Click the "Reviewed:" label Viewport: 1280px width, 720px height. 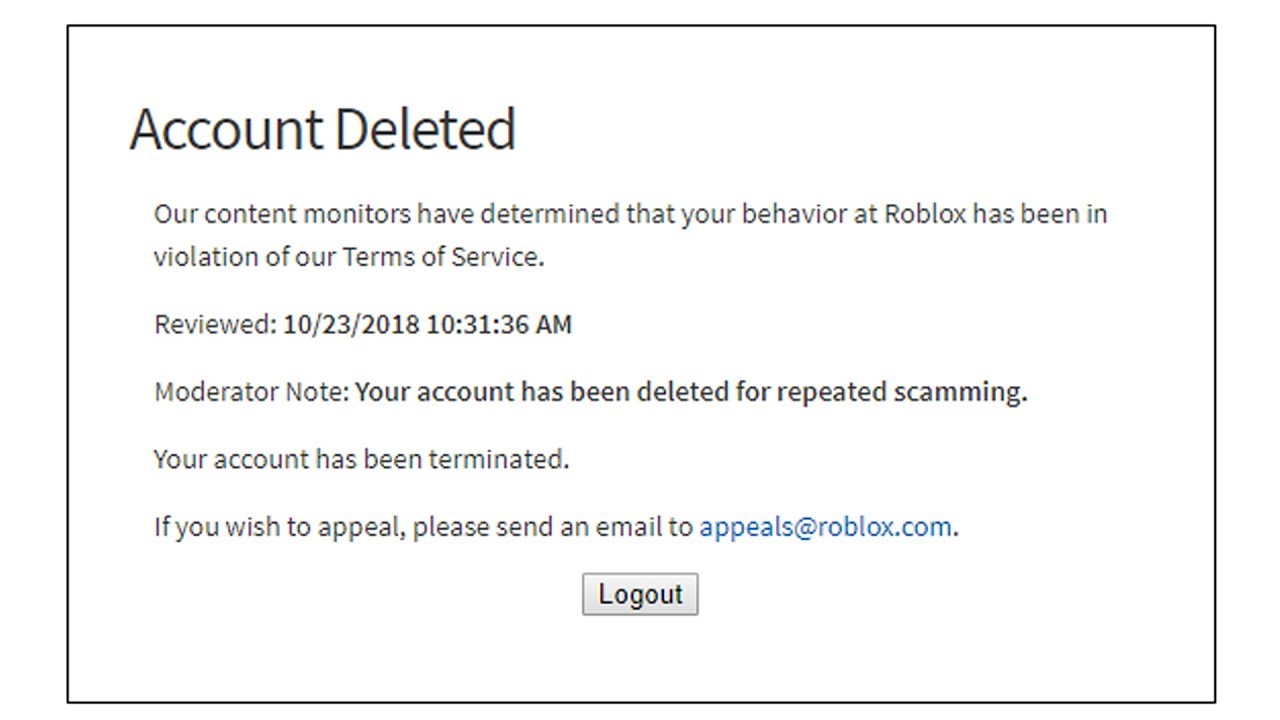(214, 324)
